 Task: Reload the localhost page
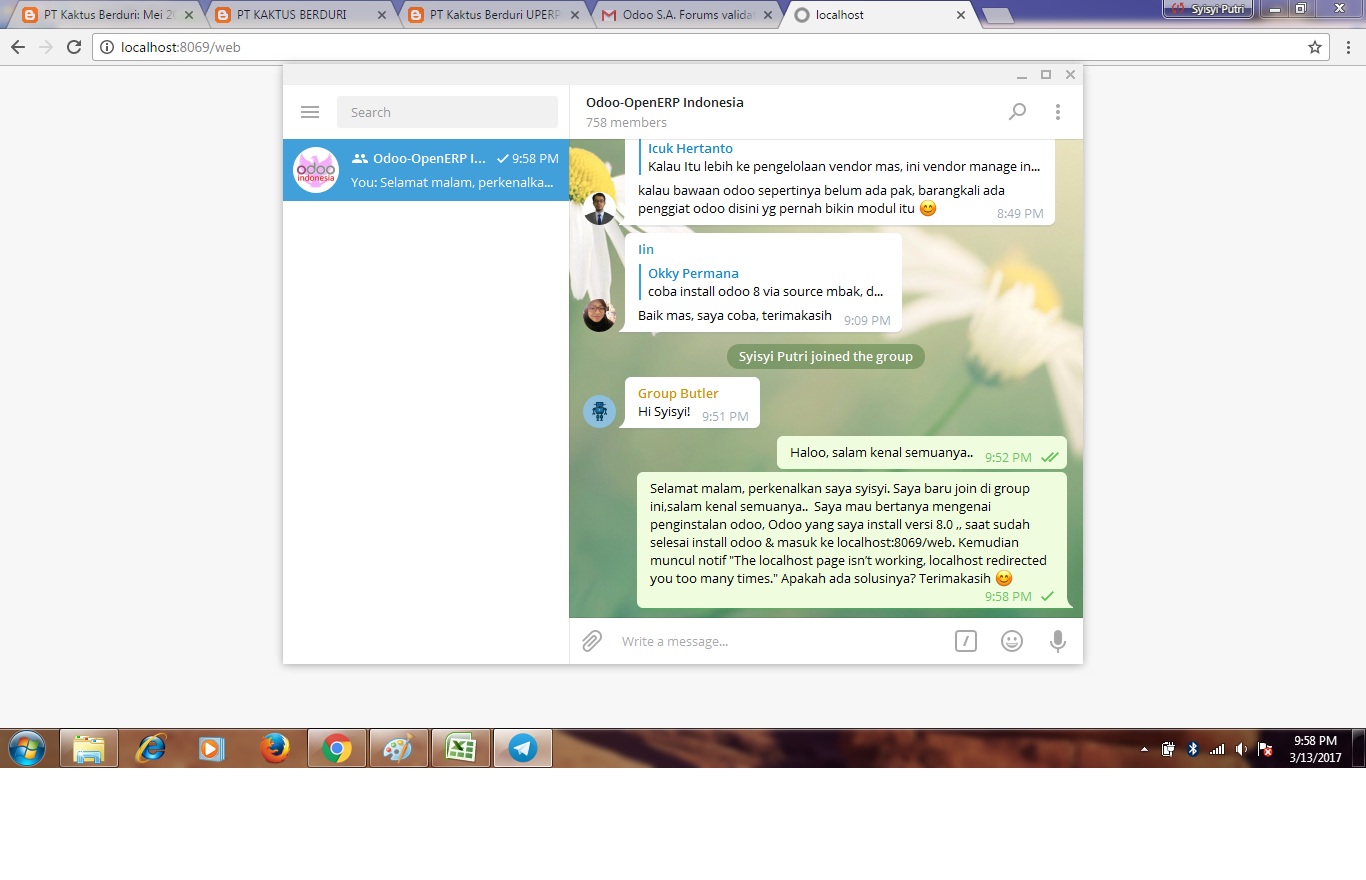73,47
